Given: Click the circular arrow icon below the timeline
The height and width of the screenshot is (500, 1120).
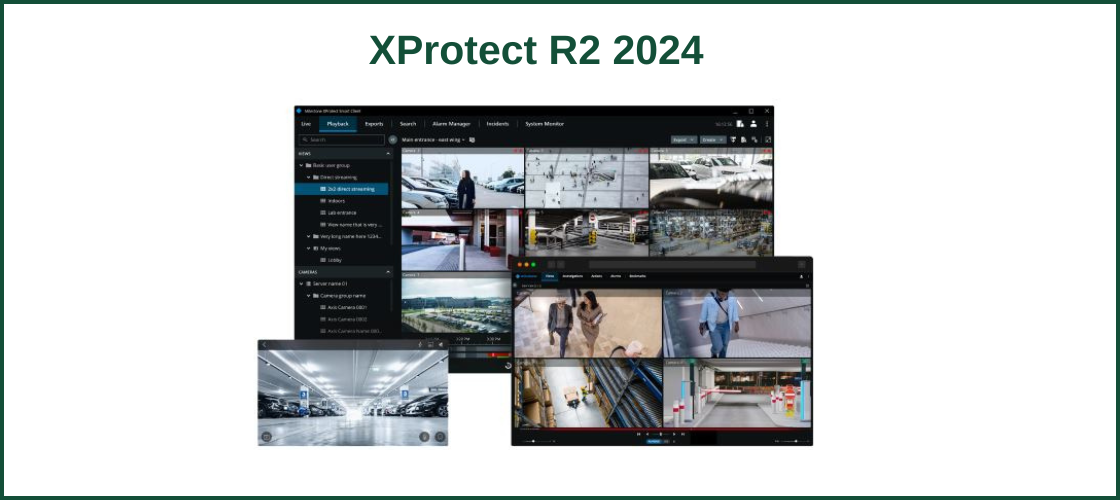Looking at the screenshot, I should coord(508,365).
